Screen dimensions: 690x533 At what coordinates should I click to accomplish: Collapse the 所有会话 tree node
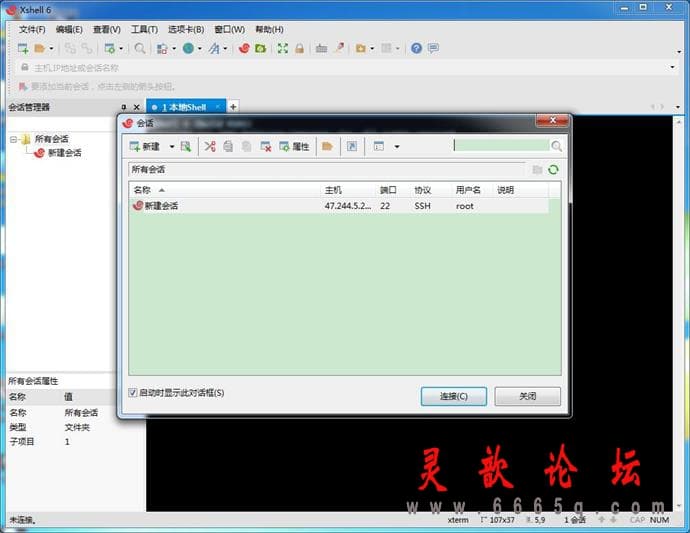pyautogui.click(x=13, y=140)
